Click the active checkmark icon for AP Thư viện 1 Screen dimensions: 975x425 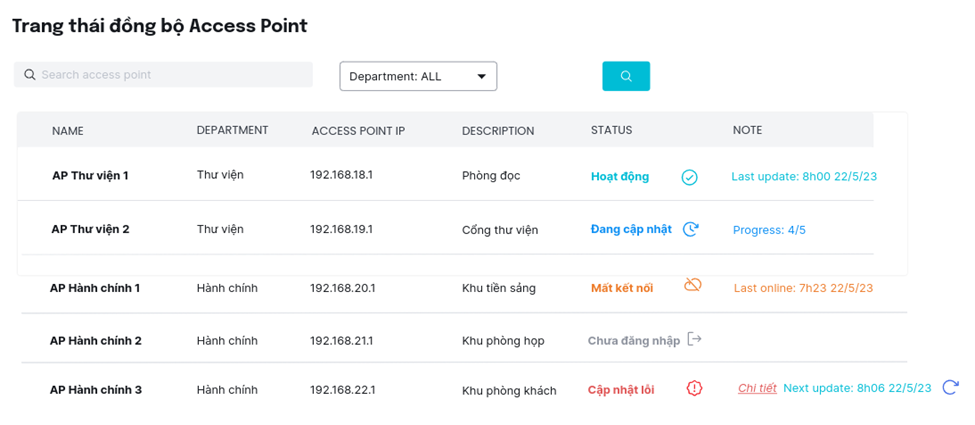[690, 177]
